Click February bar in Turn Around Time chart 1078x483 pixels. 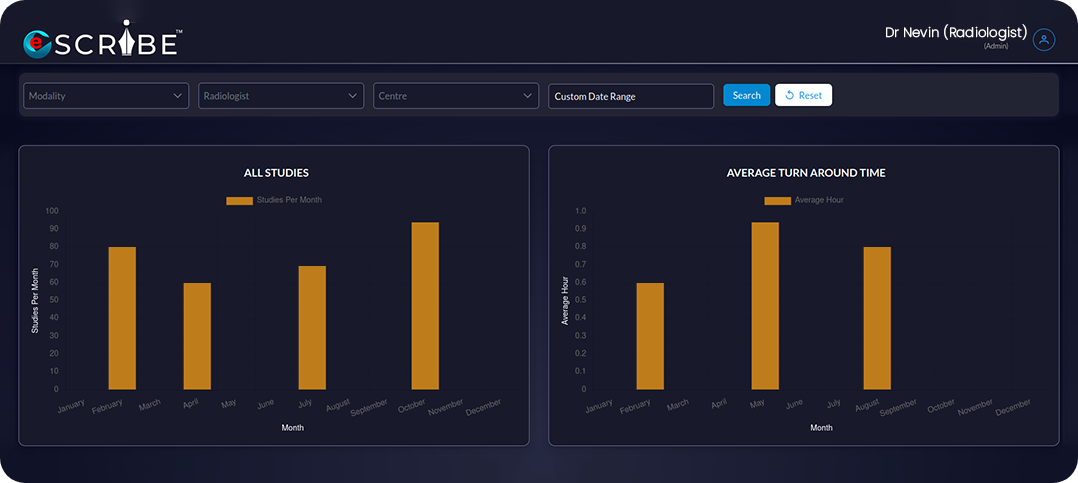(x=650, y=336)
